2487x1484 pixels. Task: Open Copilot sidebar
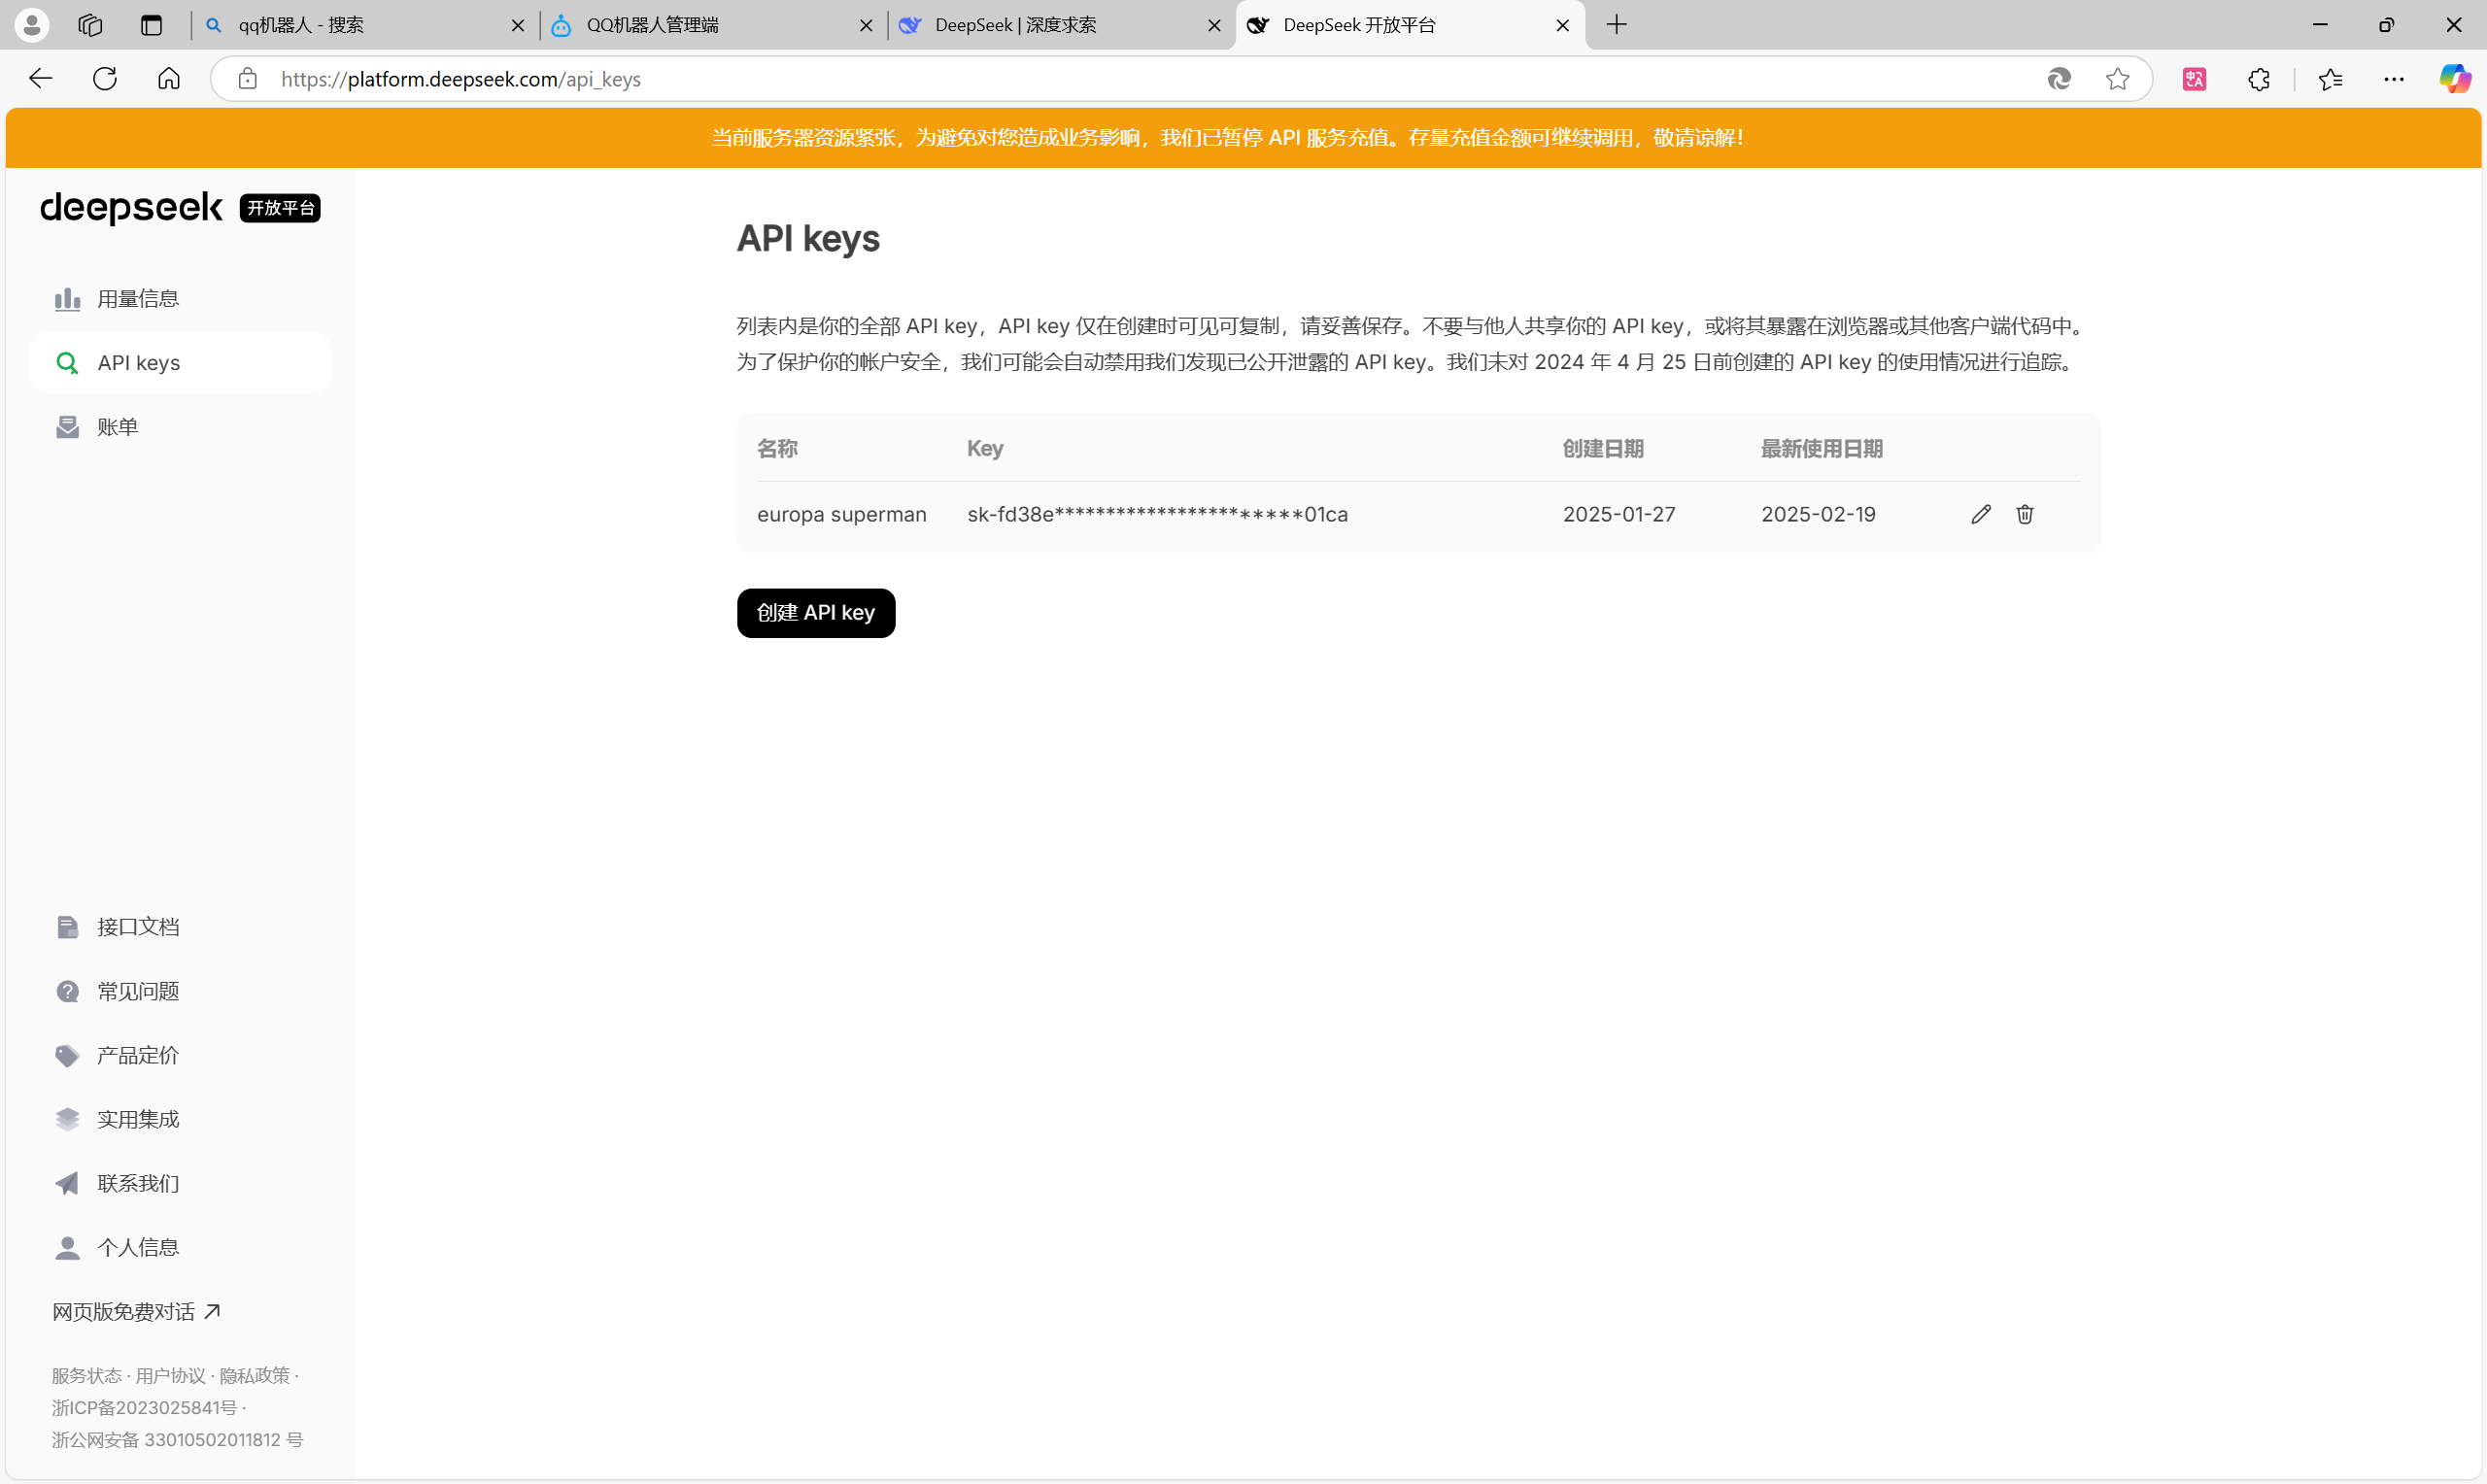[x=2454, y=79]
